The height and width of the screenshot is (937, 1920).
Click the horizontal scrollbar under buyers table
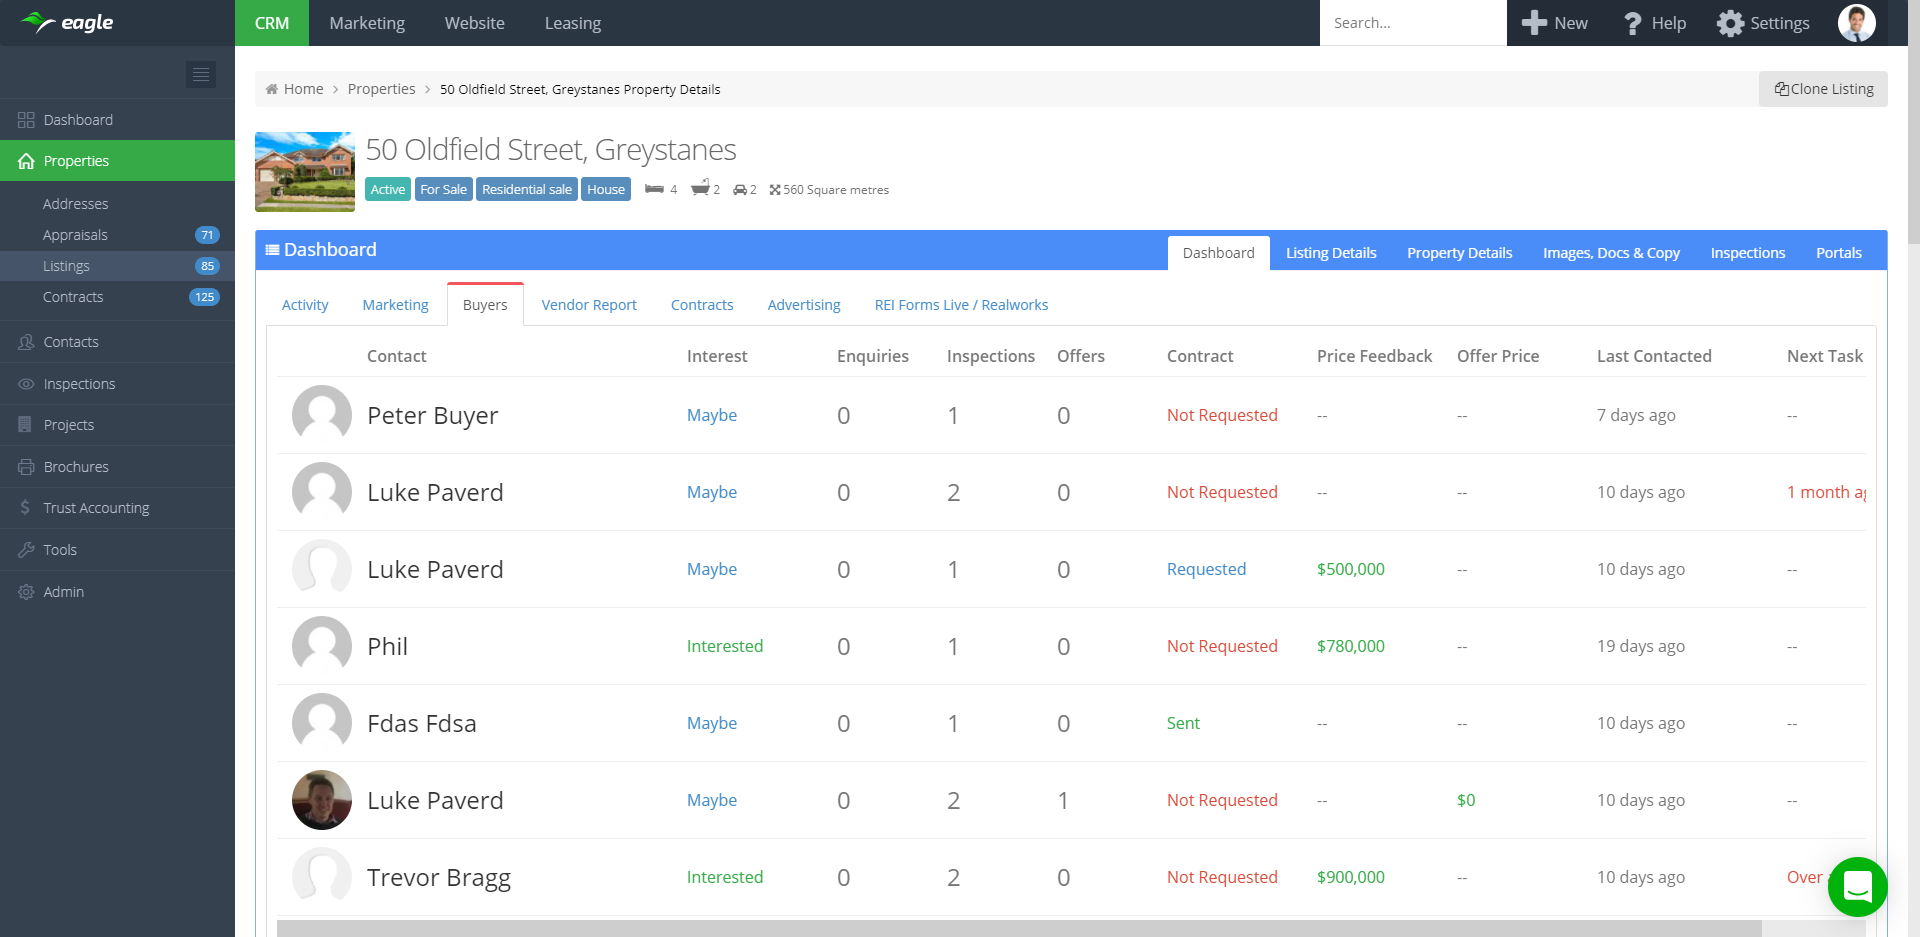1018,929
